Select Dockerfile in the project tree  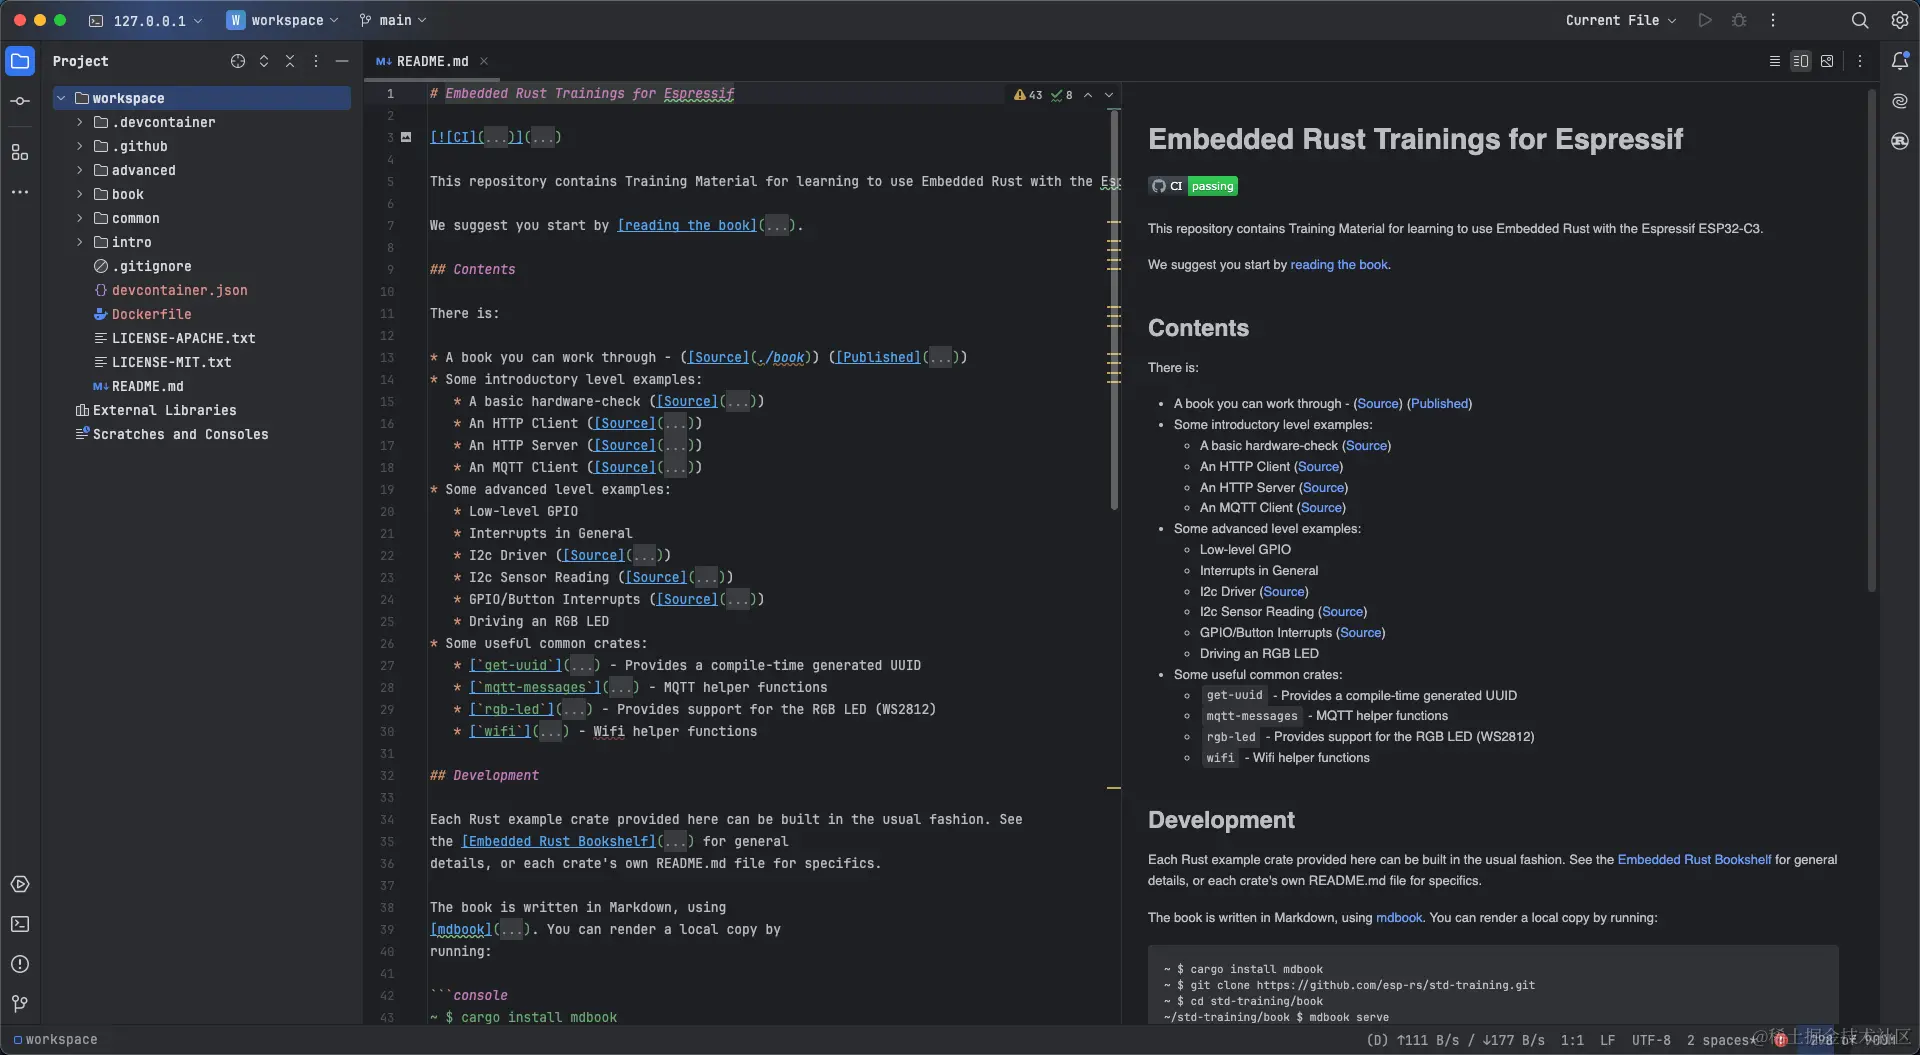click(x=151, y=314)
